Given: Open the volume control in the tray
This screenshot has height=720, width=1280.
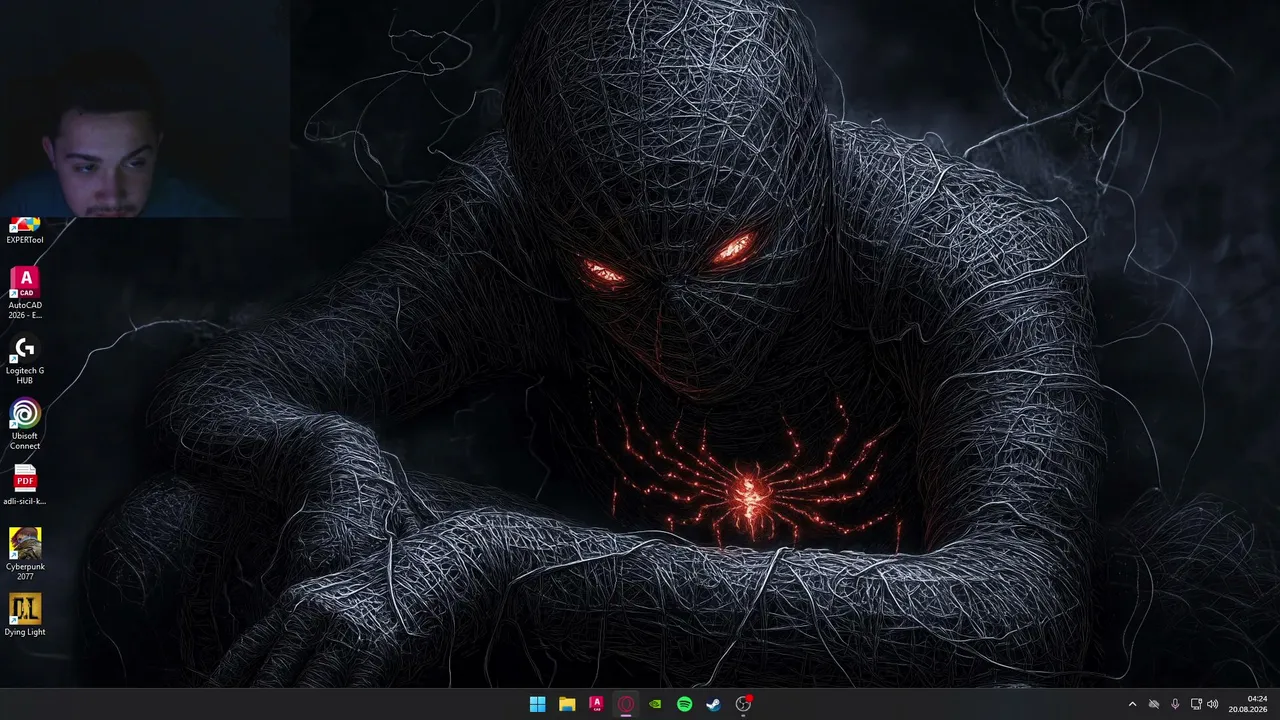Looking at the screenshot, I should [x=1213, y=704].
